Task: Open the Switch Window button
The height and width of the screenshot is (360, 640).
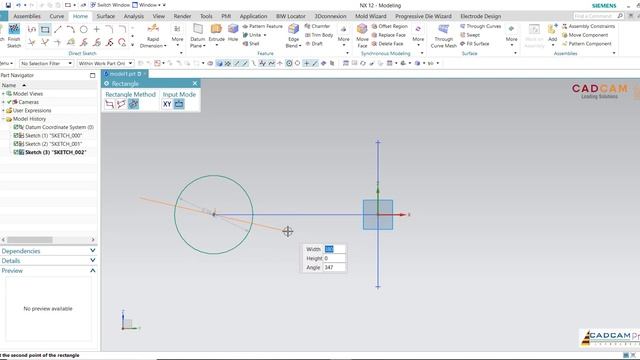Action: [x=110, y=5]
